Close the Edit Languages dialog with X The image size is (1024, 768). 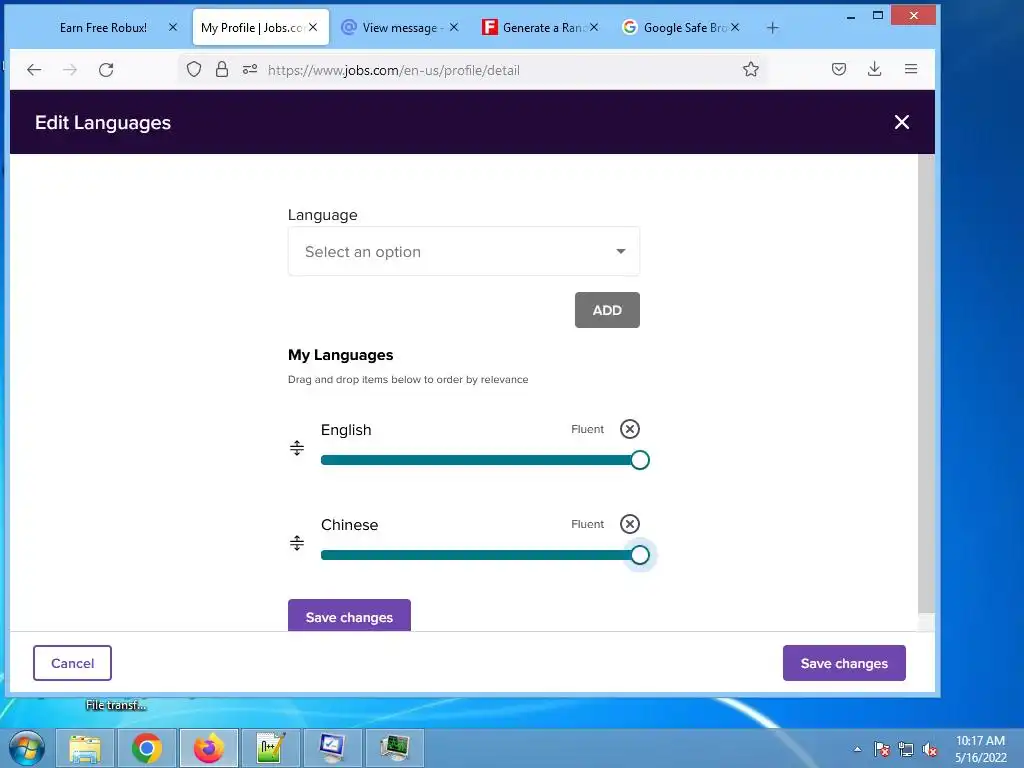coord(902,122)
